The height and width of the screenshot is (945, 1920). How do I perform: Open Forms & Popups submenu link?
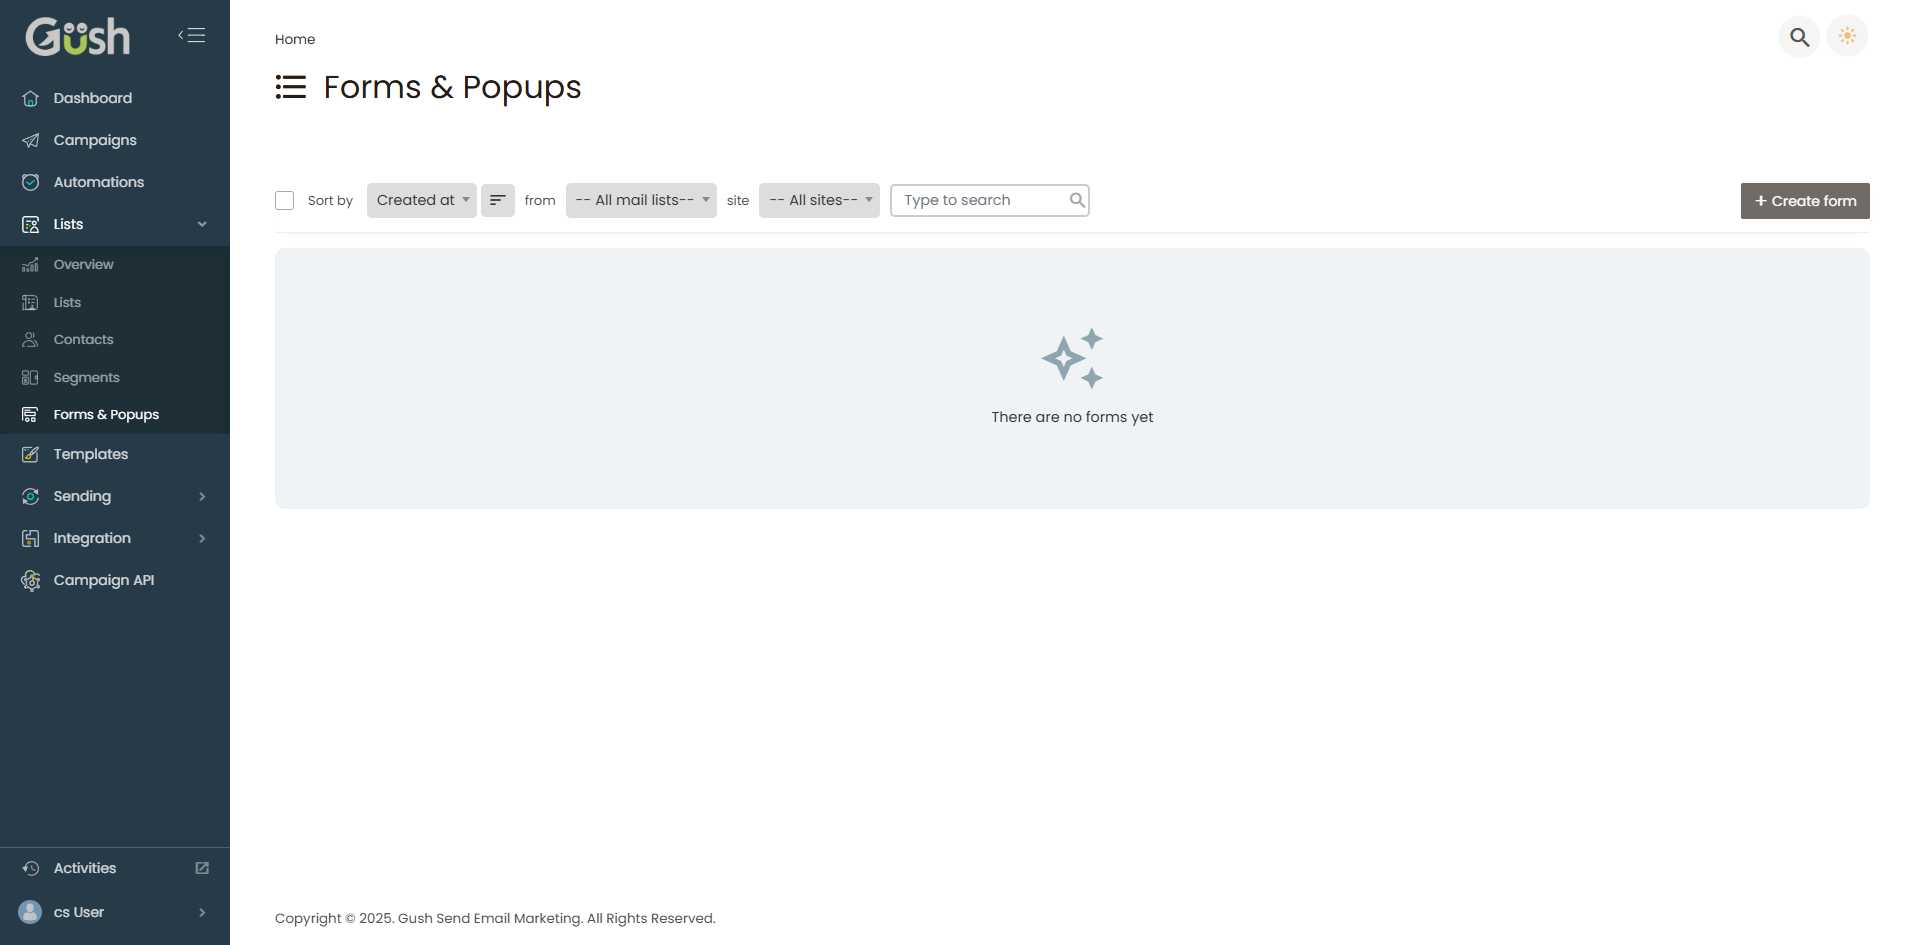click(x=115, y=414)
